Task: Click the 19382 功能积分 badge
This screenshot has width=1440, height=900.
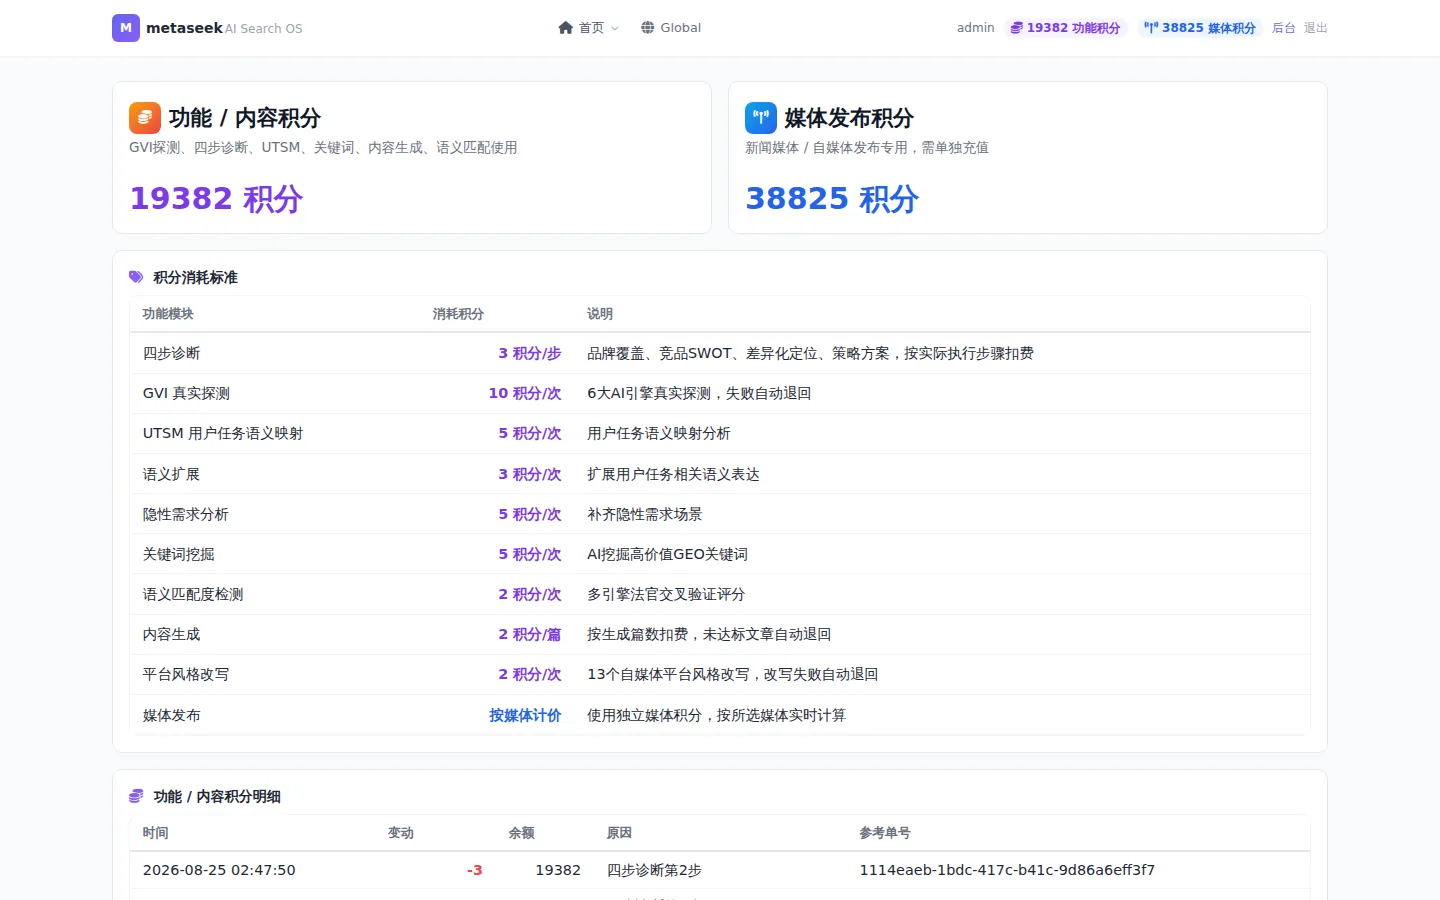Action: pos(1065,28)
